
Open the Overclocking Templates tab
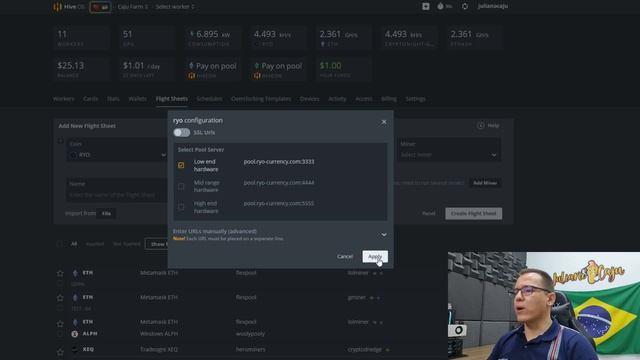261,99
